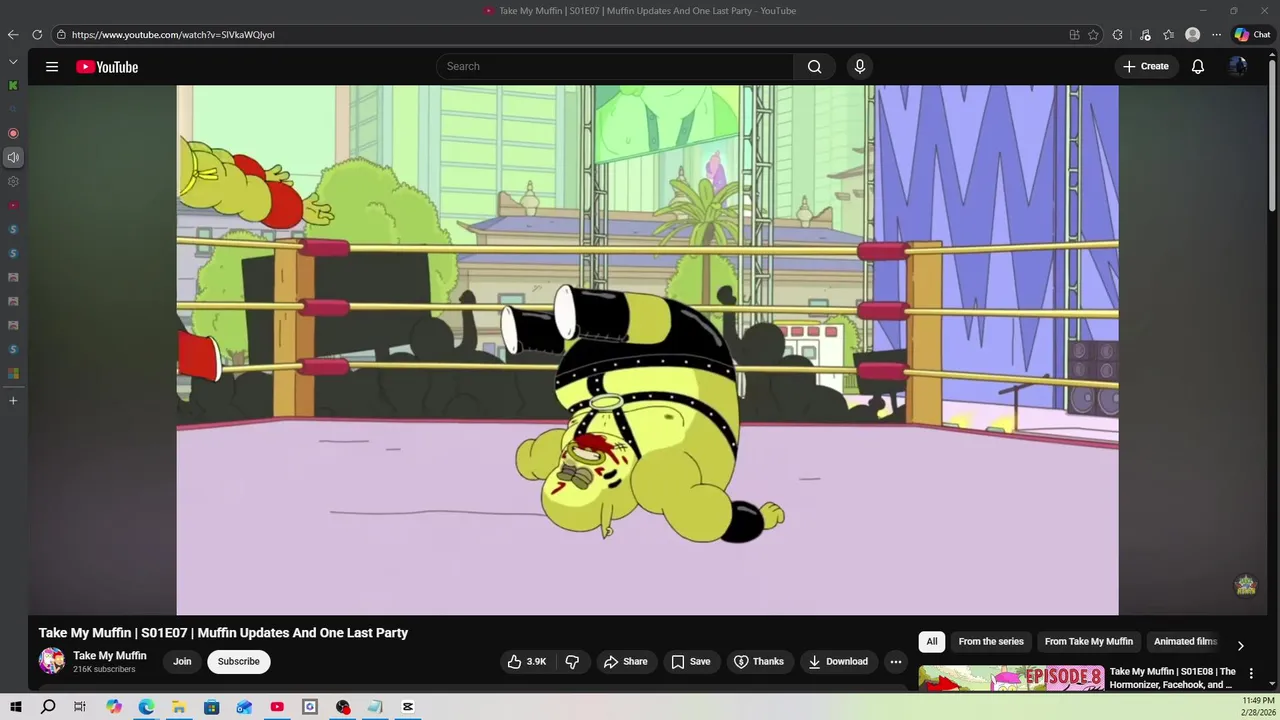Viewport: 1280px width, 720px height.
Task: Switch to the Microsoft logo sidebar tab
Action: point(13,374)
